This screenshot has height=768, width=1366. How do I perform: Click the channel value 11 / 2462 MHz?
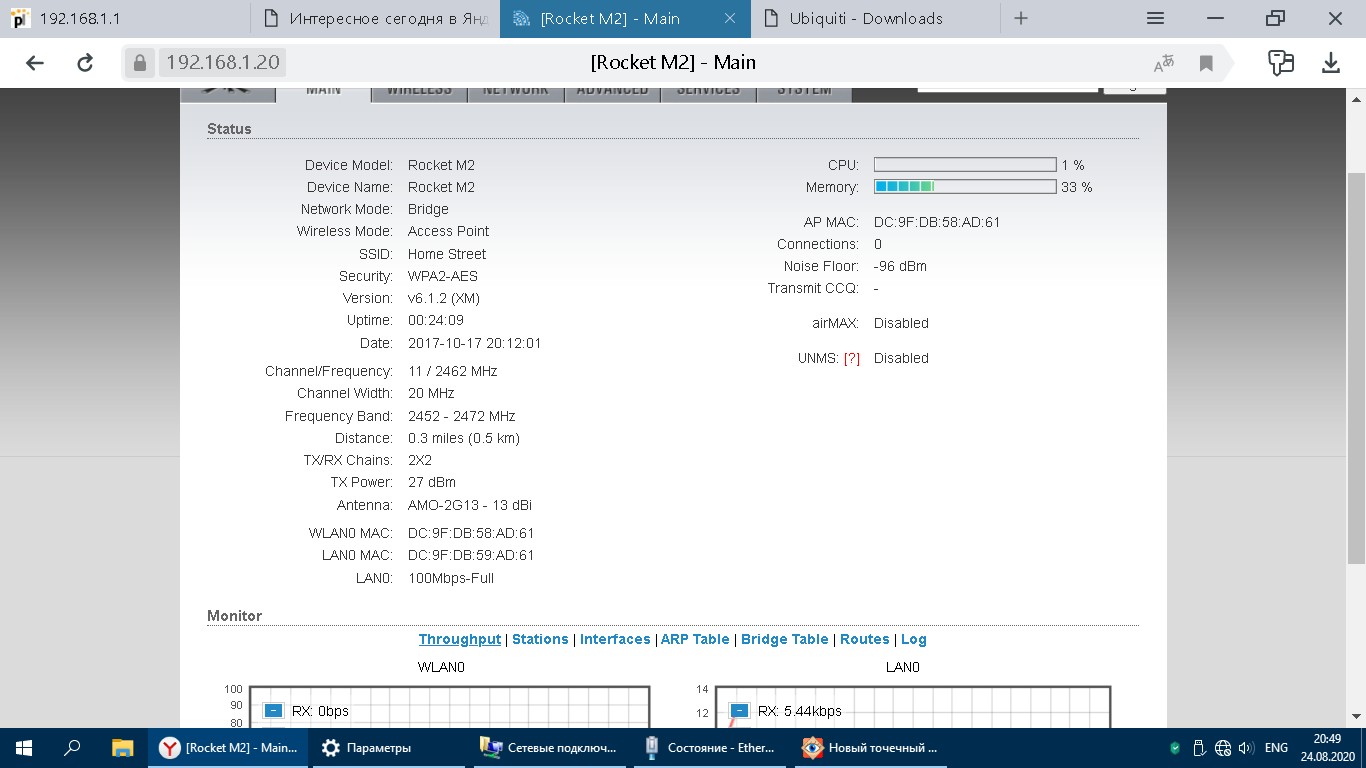[x=452, y=371]
